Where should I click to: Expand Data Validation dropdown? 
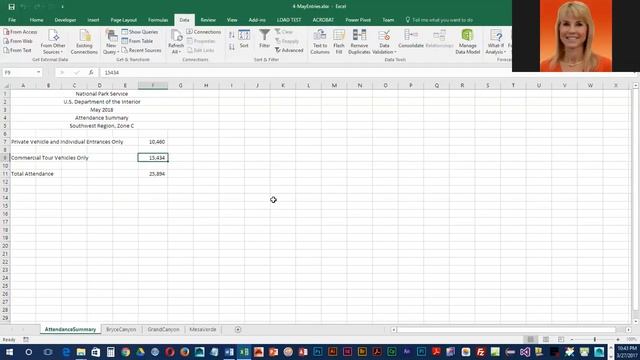click(x=384, y=49)
